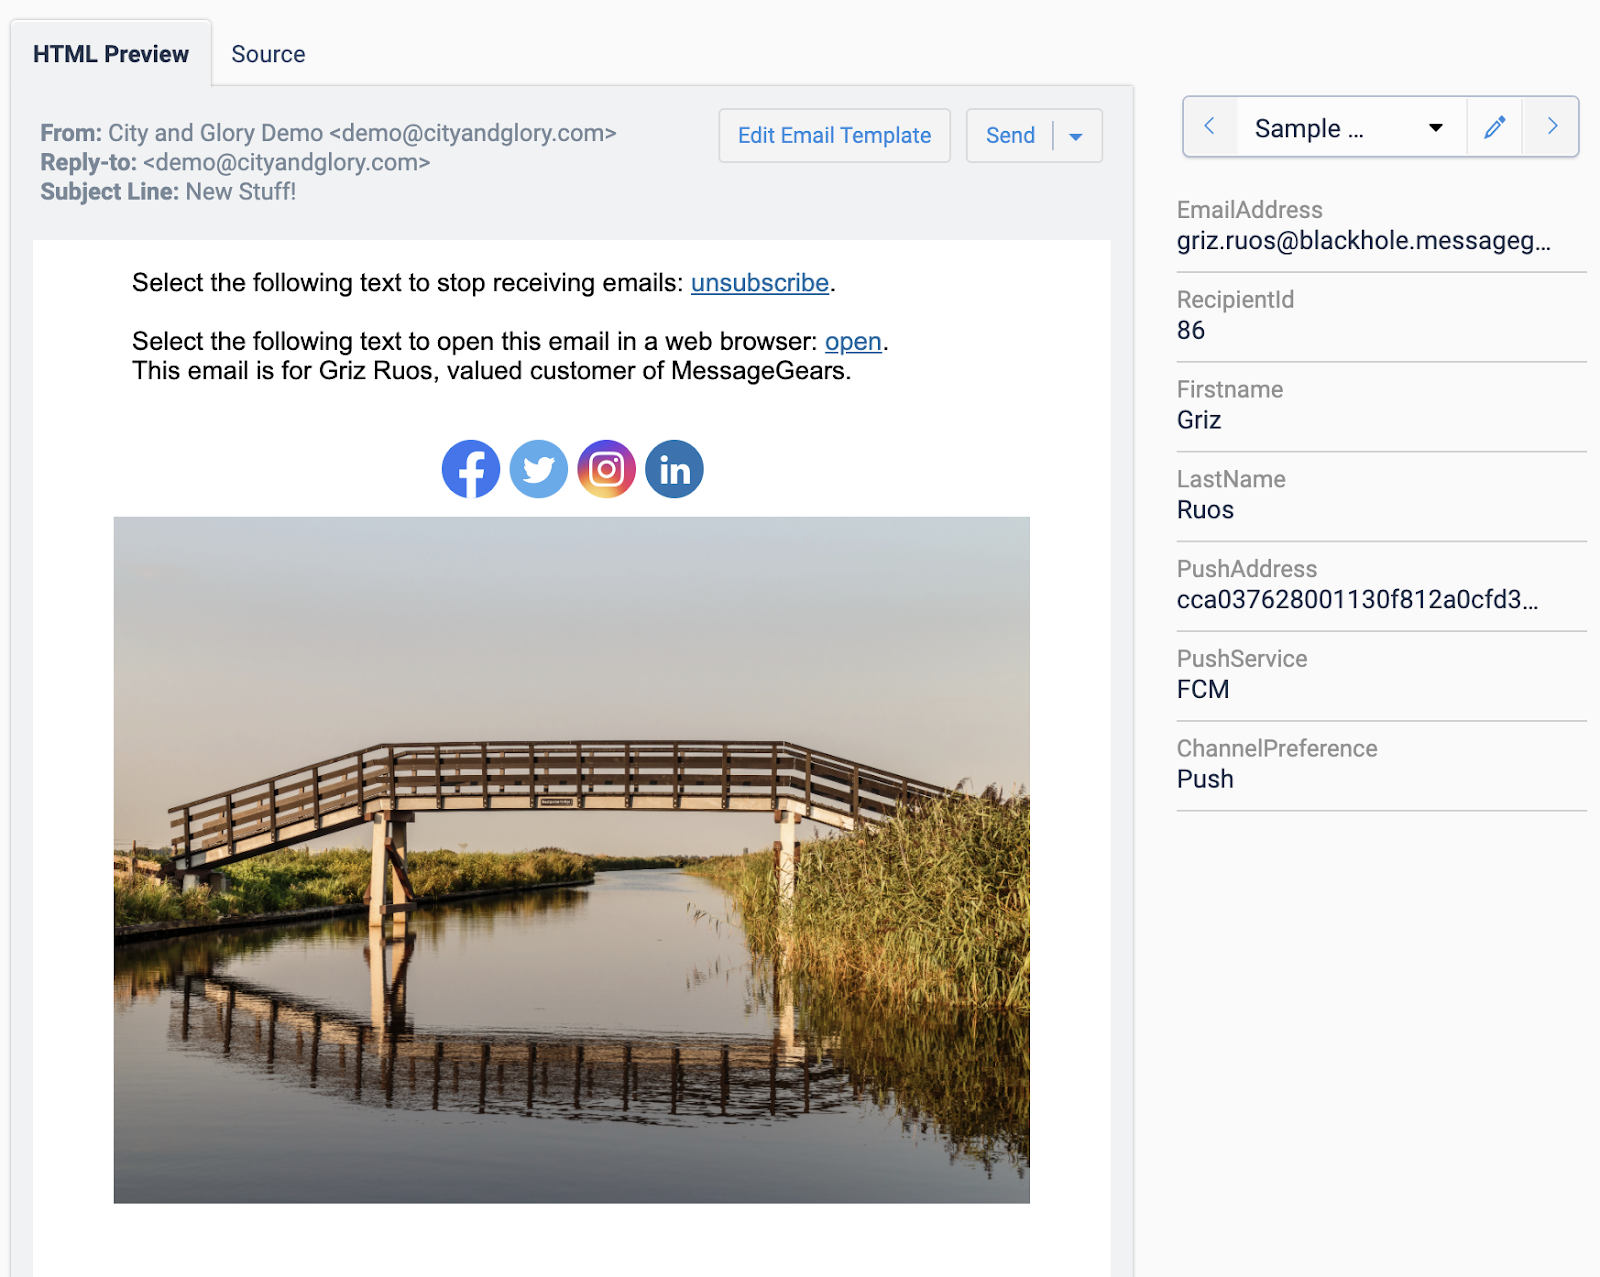Select PushService value FCM
Screen dimensions: 1600x1277
[x=1203, y=690]
